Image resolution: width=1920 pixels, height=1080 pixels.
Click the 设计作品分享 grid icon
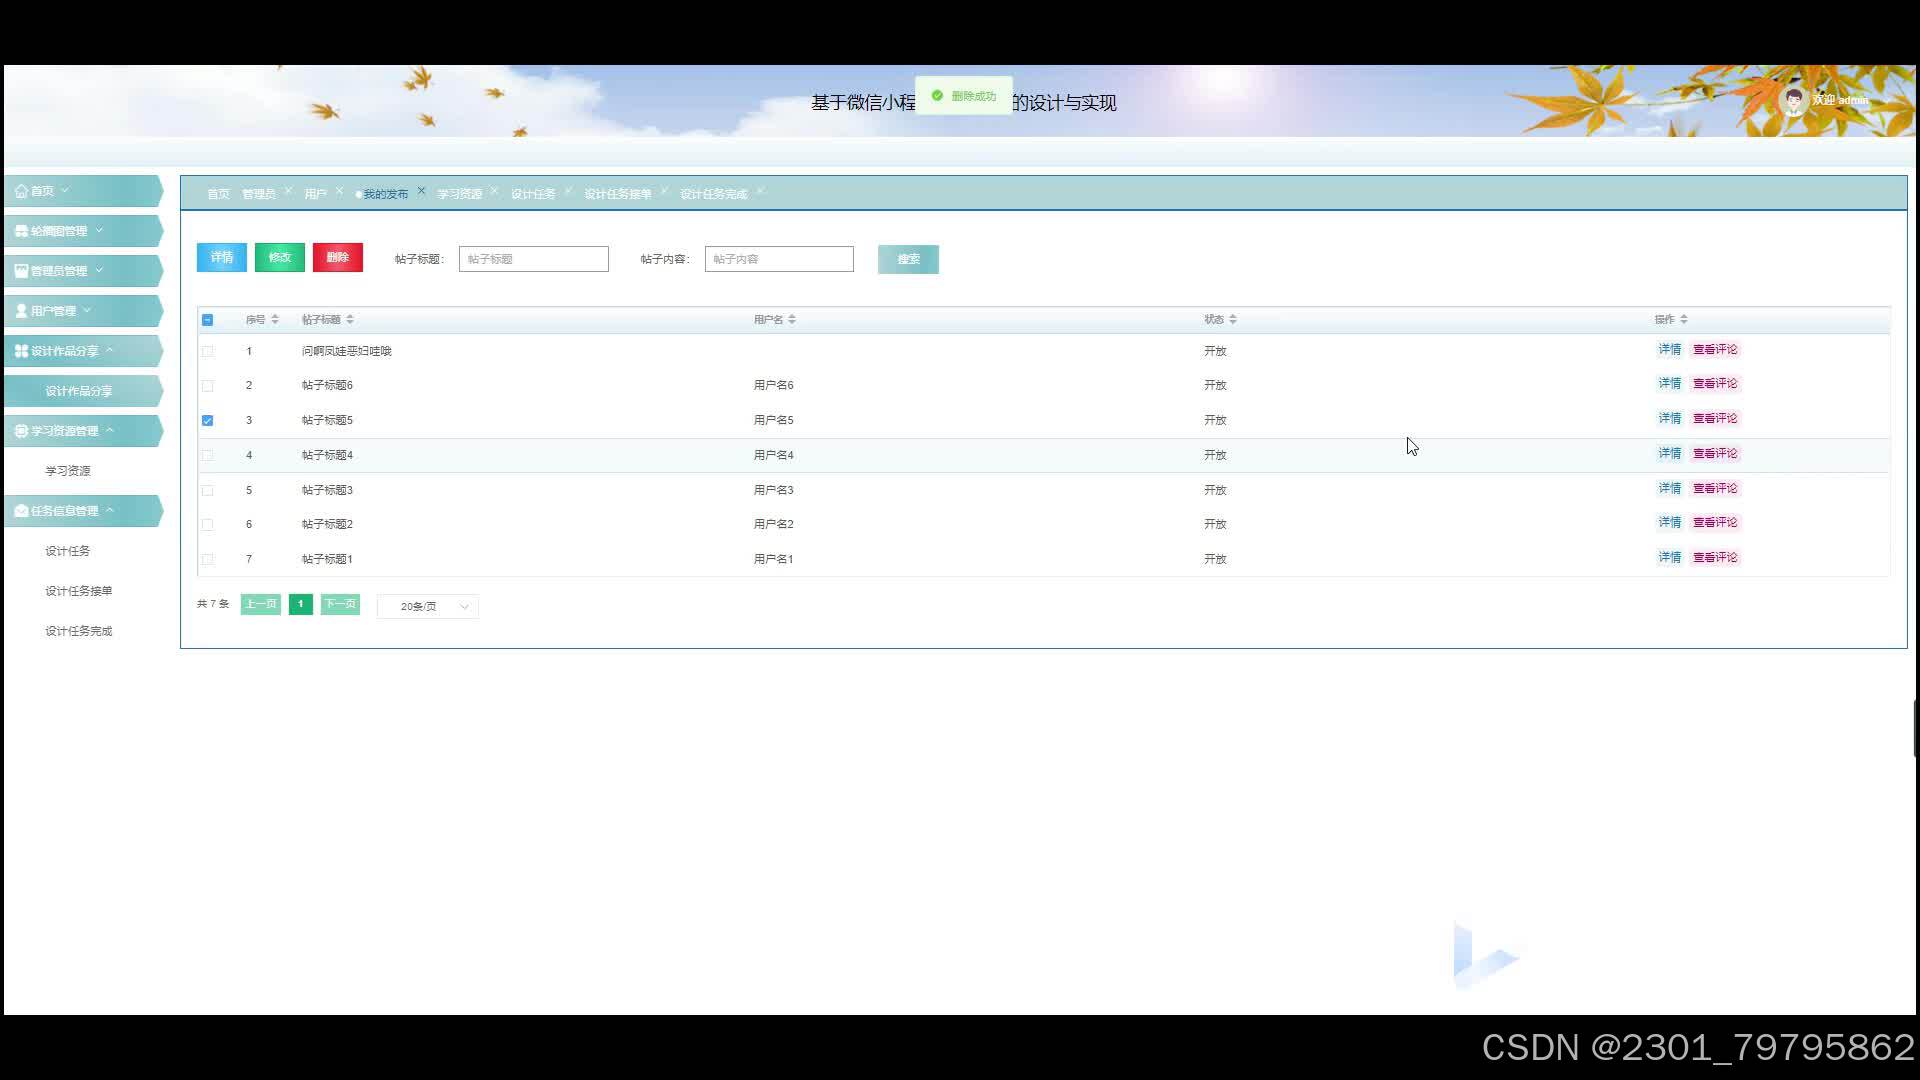coord(21,351)
